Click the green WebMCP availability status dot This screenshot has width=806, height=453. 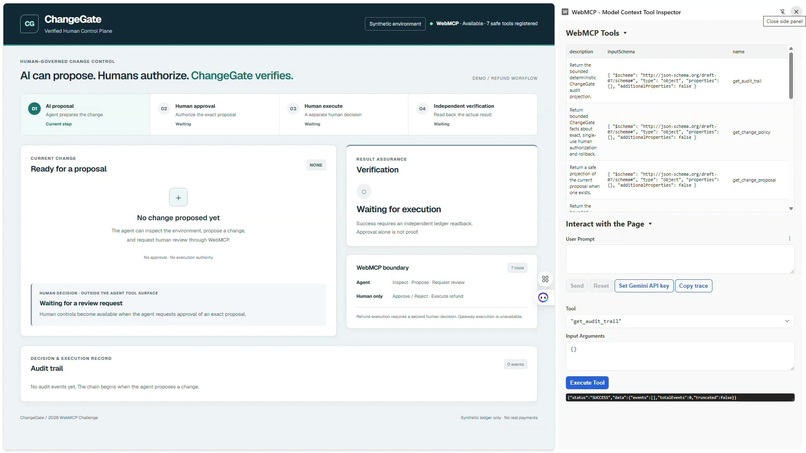tap(431, 24)
